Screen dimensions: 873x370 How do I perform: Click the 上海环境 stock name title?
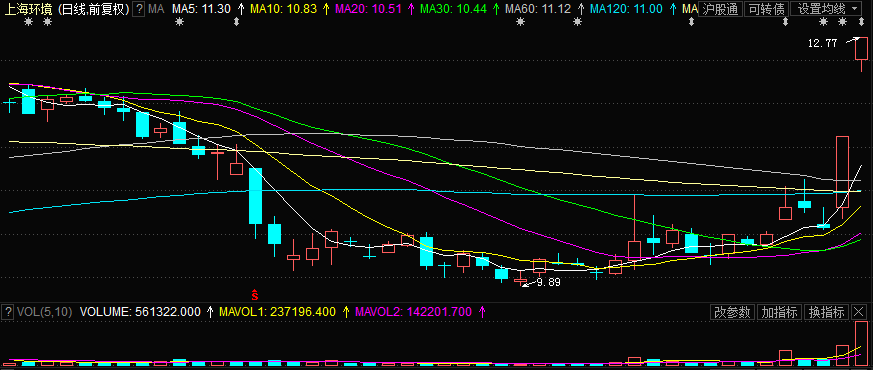[x=28, y=8]
